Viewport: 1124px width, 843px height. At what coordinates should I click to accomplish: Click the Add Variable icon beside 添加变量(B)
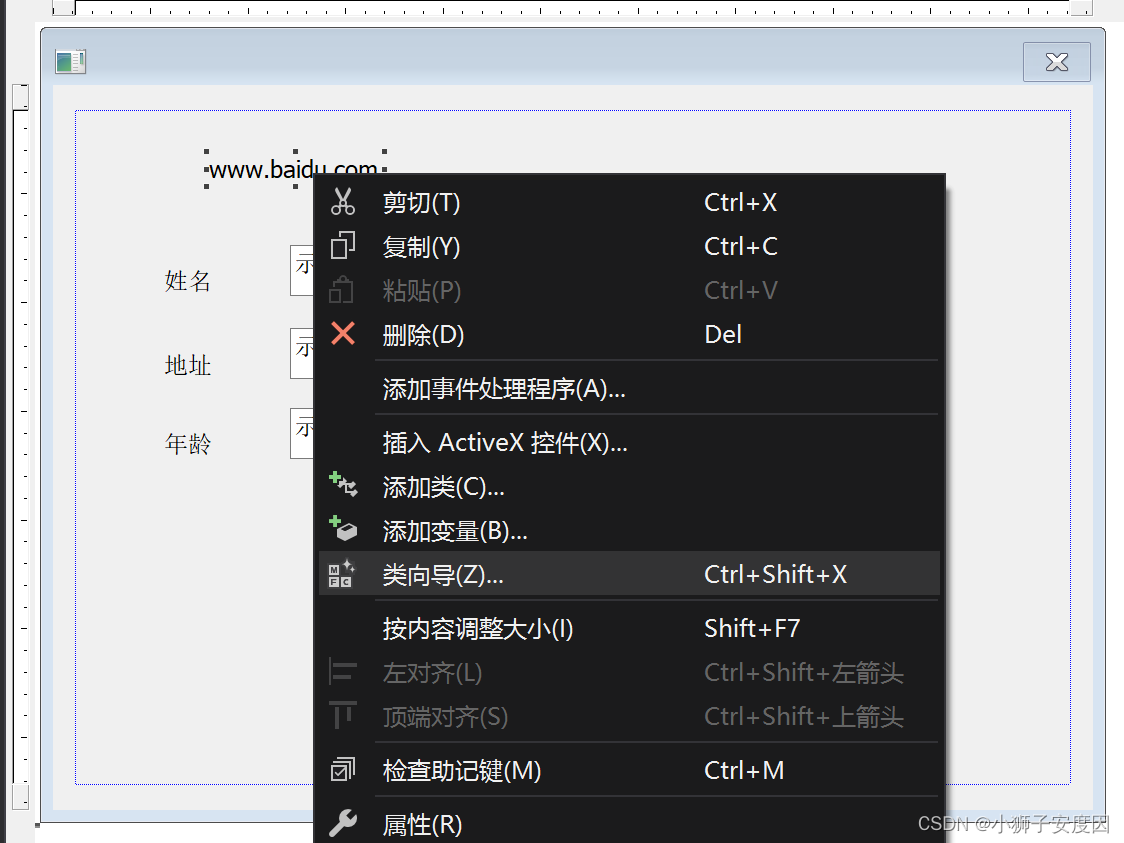tap(344, 529)
